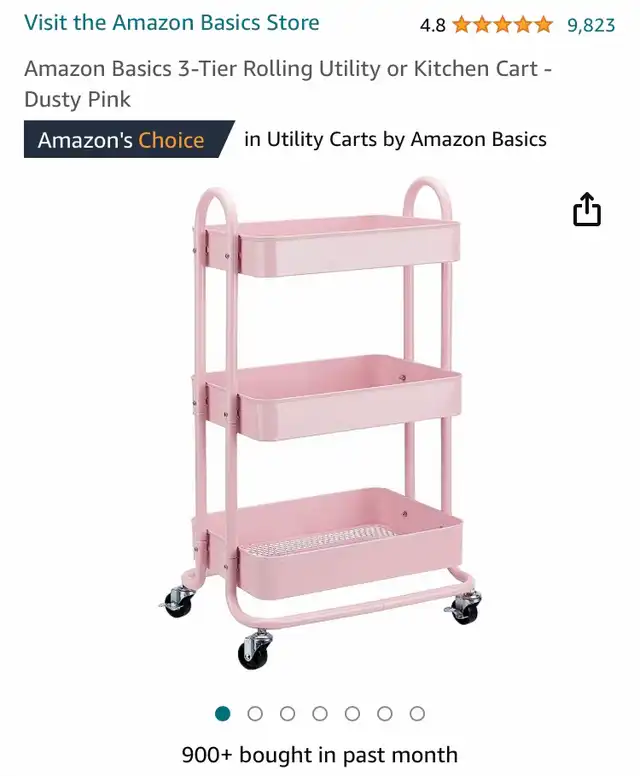Screen dimensions: 640x776
Task: Open Utility Carts by Amazon Basics category
Action: tap(395, 139)
